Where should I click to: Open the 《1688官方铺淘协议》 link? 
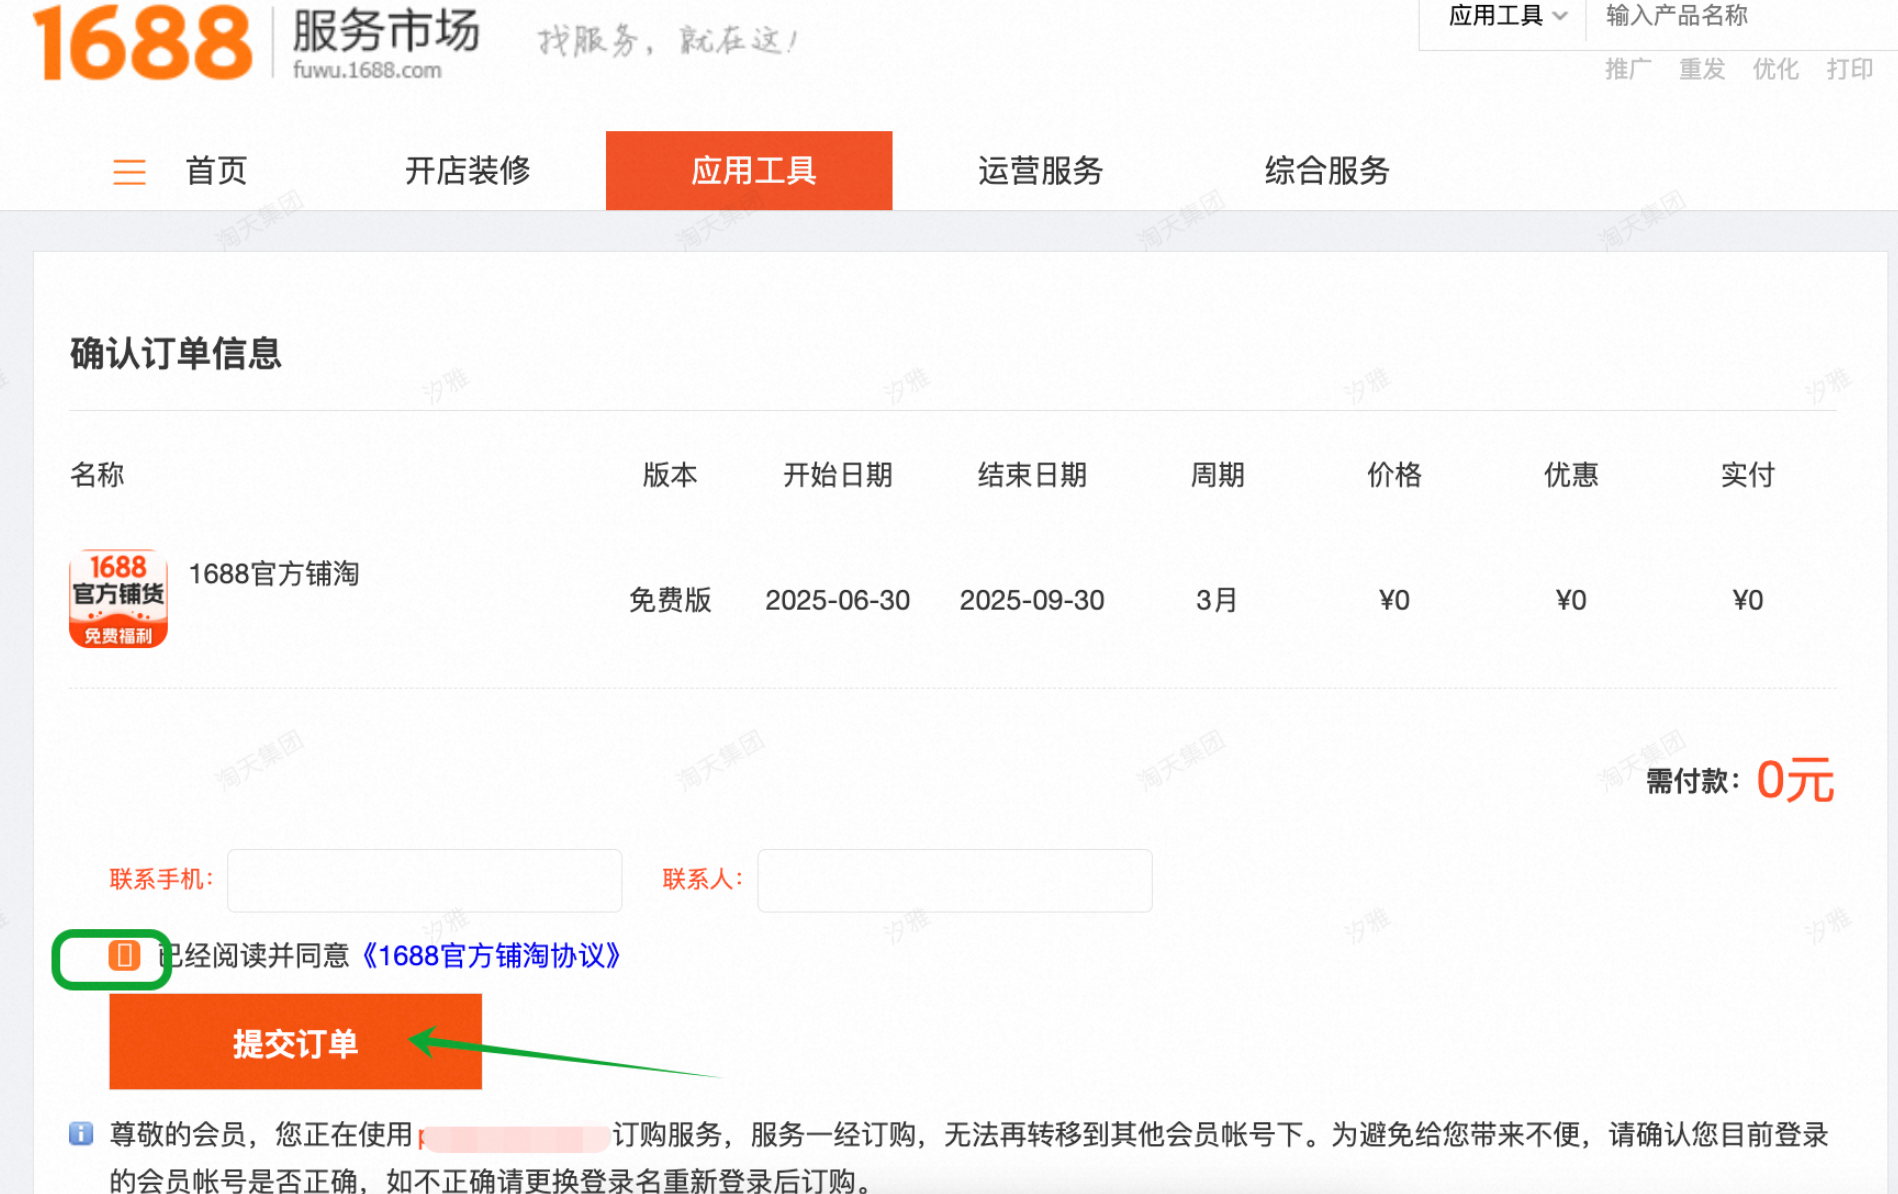[490, 956]
